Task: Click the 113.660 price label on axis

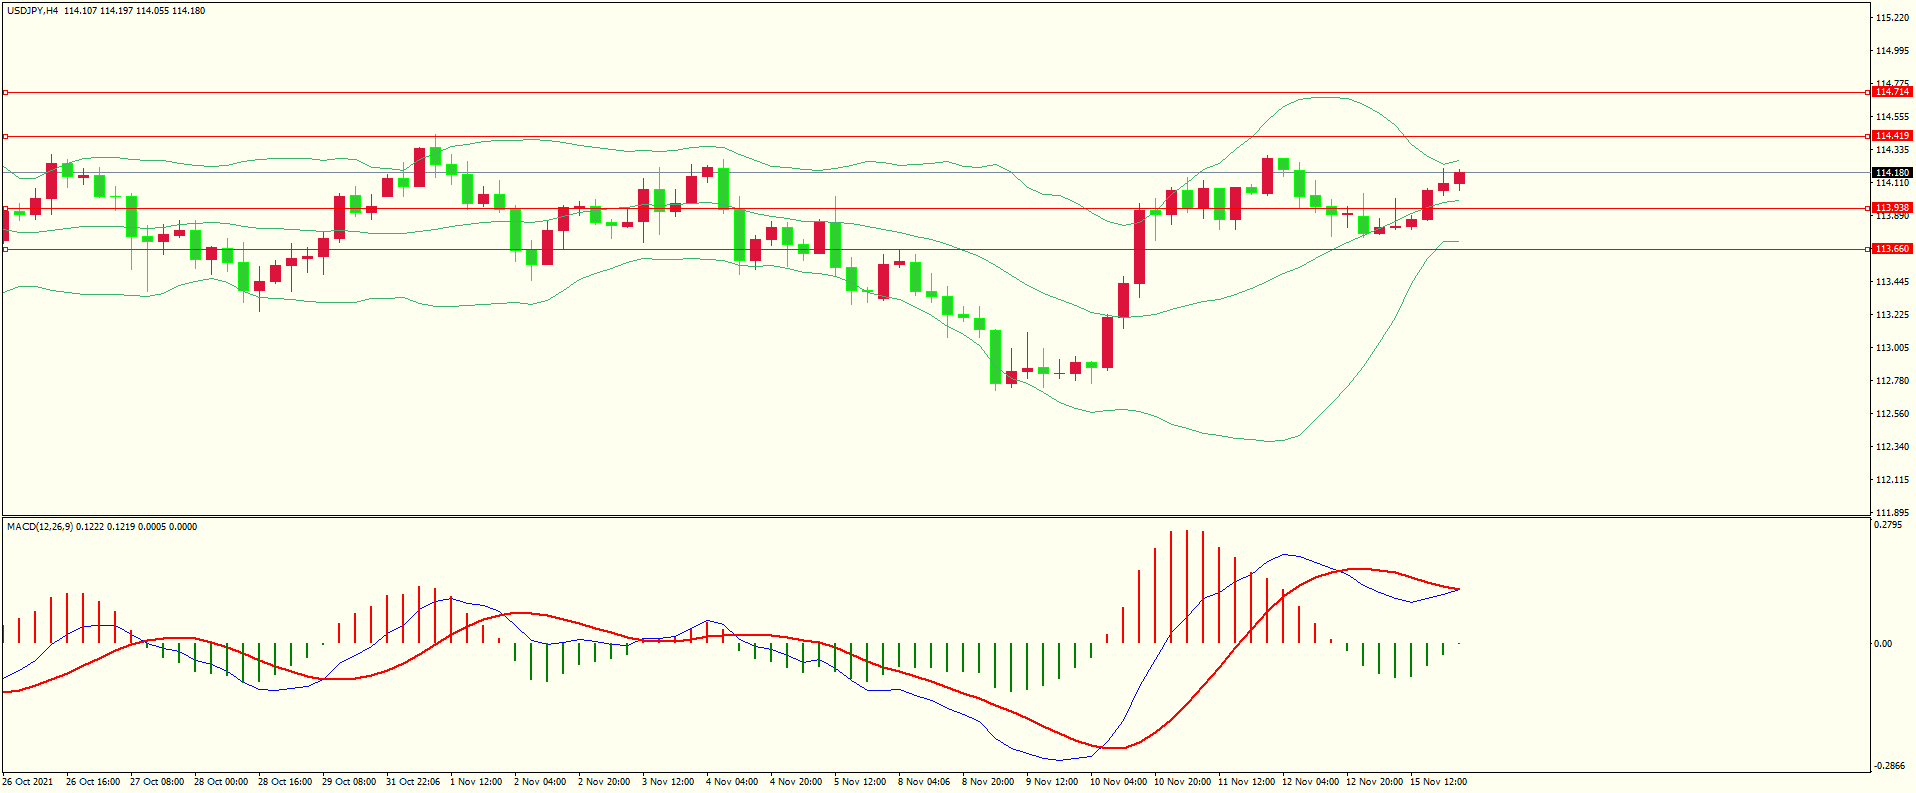Action: coord(1891,249)
